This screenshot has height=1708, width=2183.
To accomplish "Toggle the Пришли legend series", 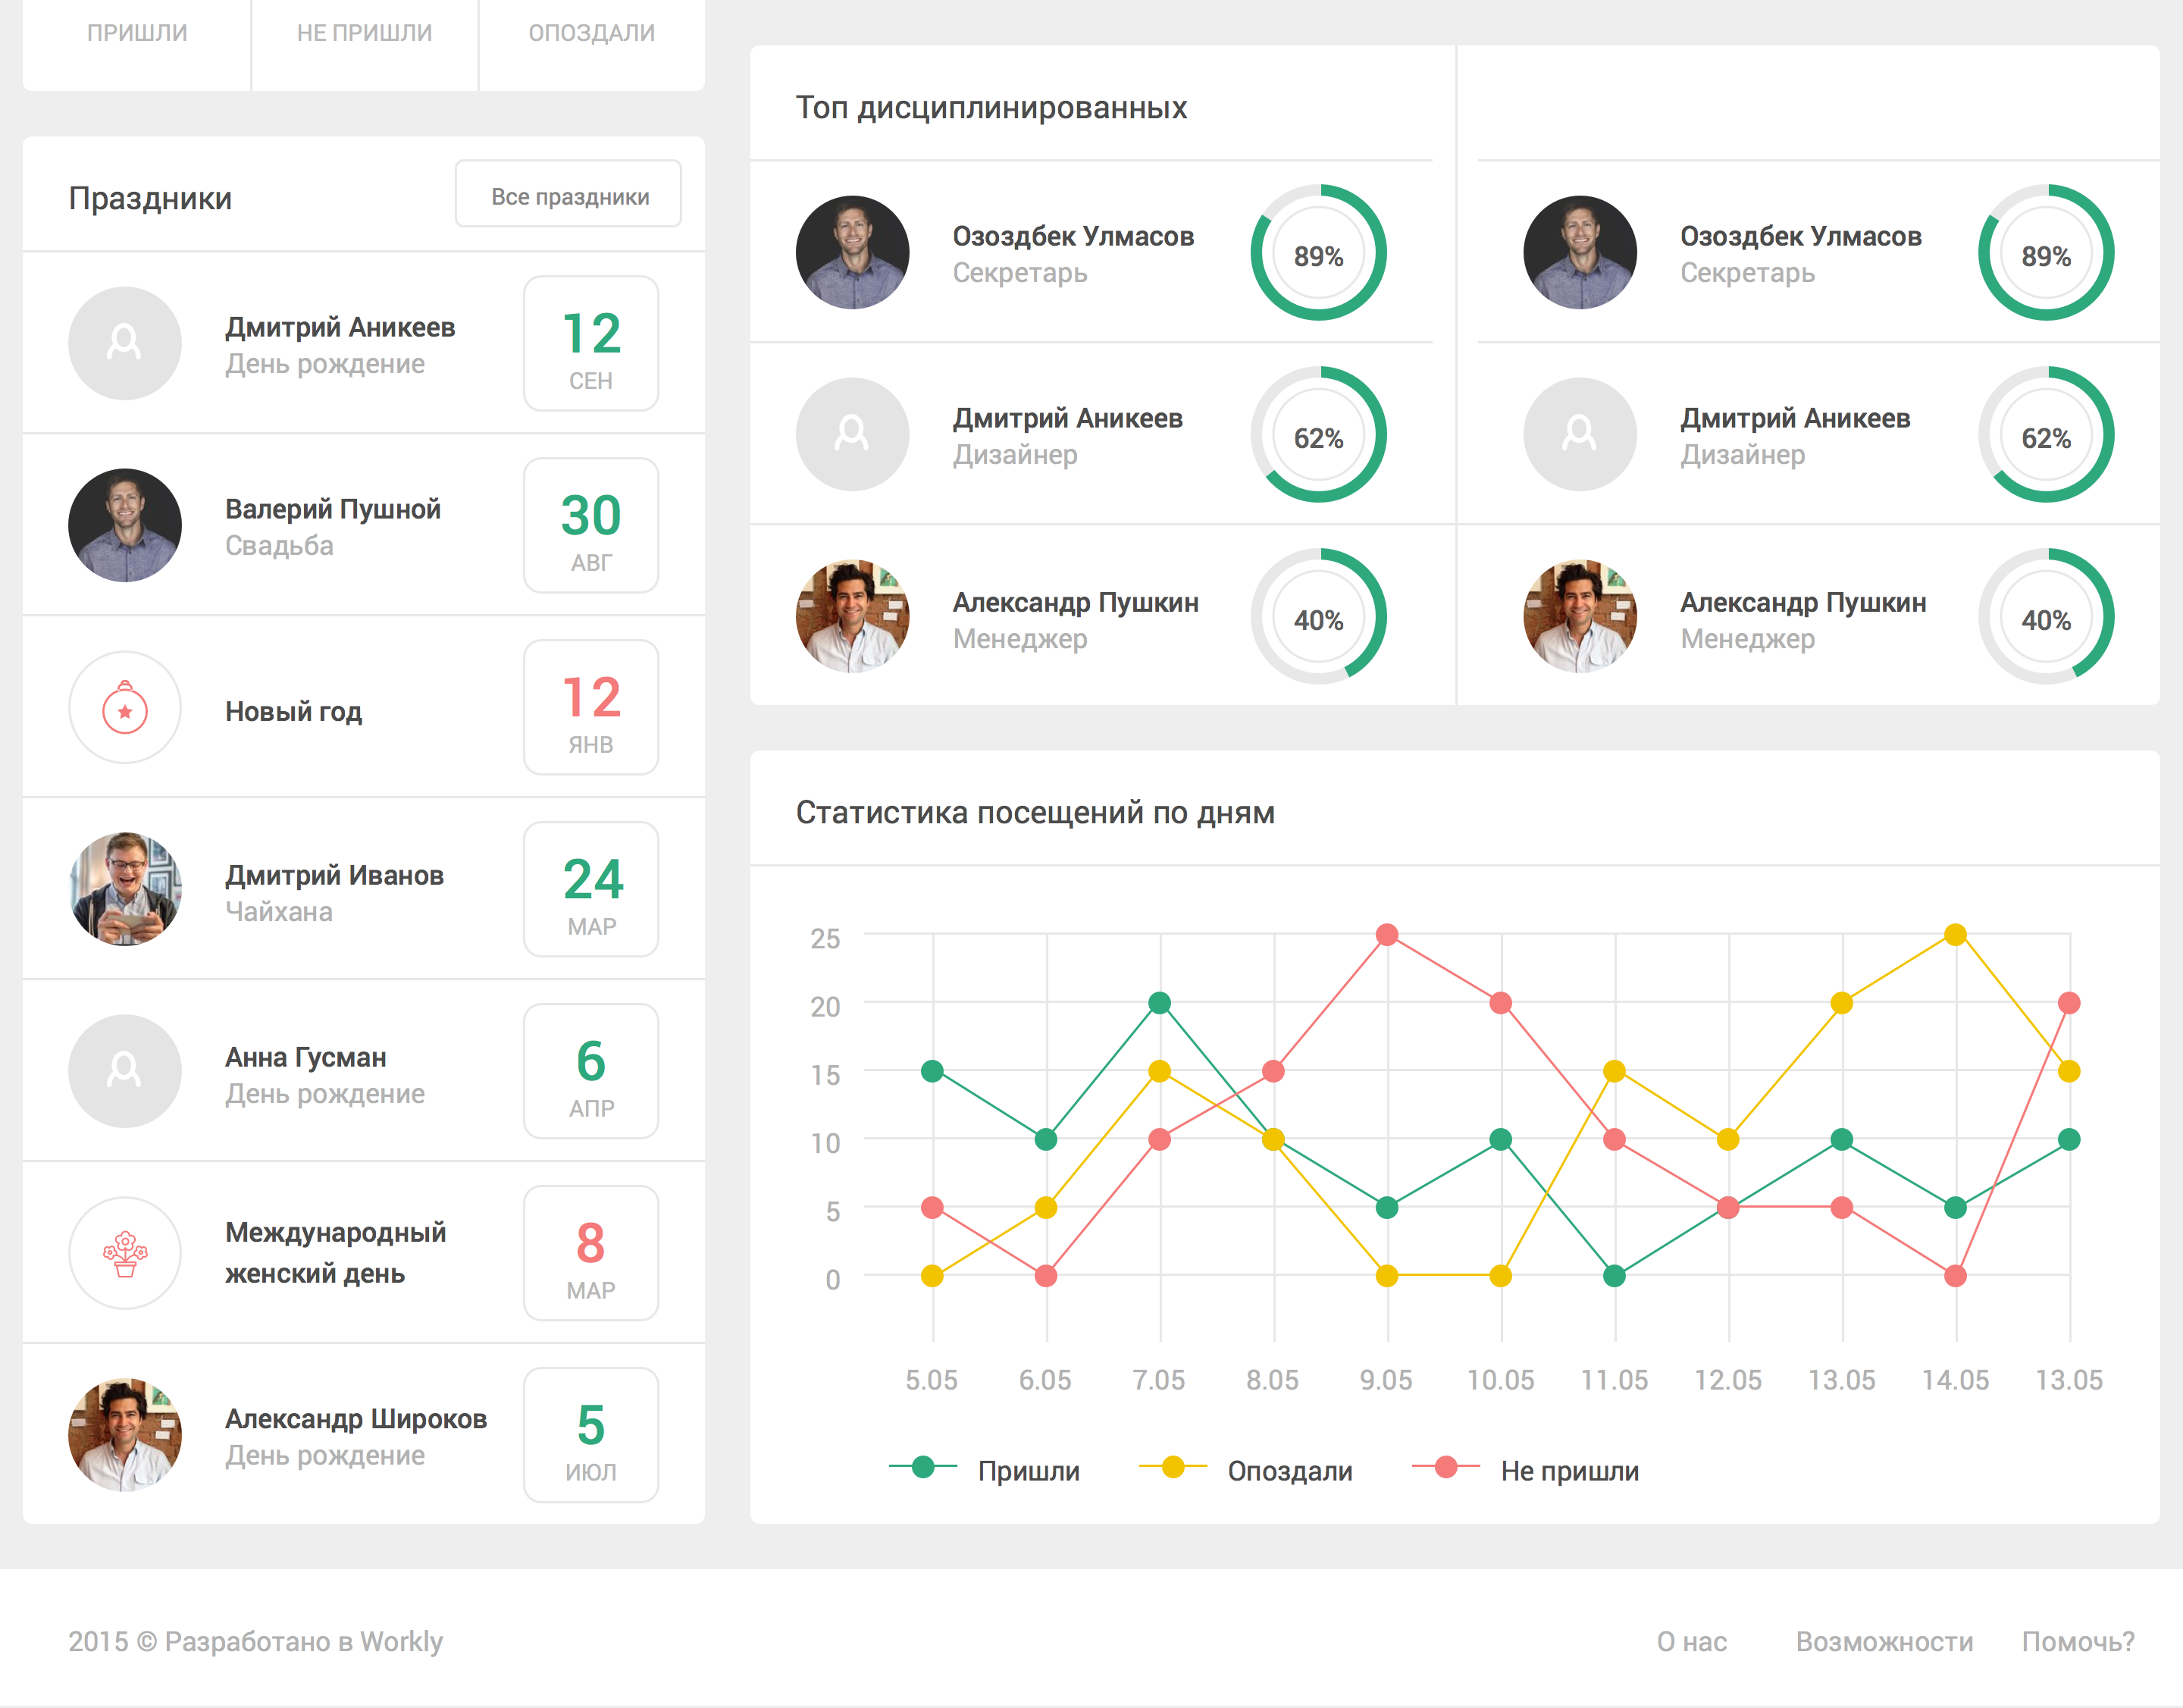I will point(985,1470).
